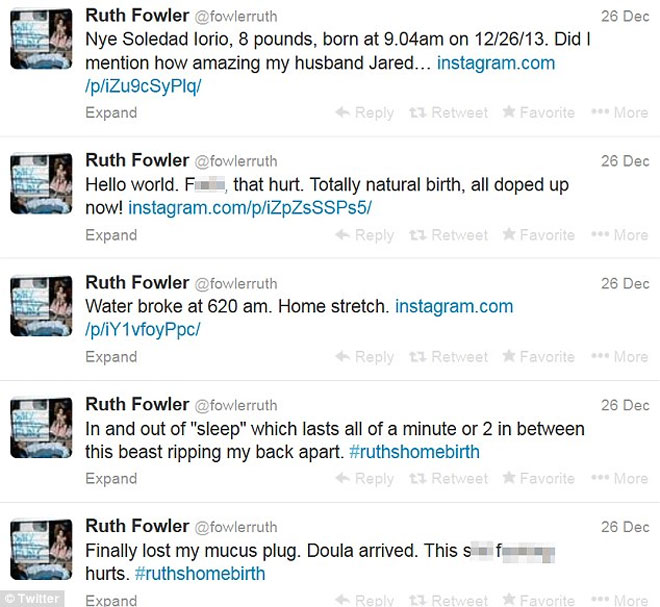Reply to the 'Hello world' tweet
The height and width of the screenshot is (607, 660).
(x=364, y=235)
